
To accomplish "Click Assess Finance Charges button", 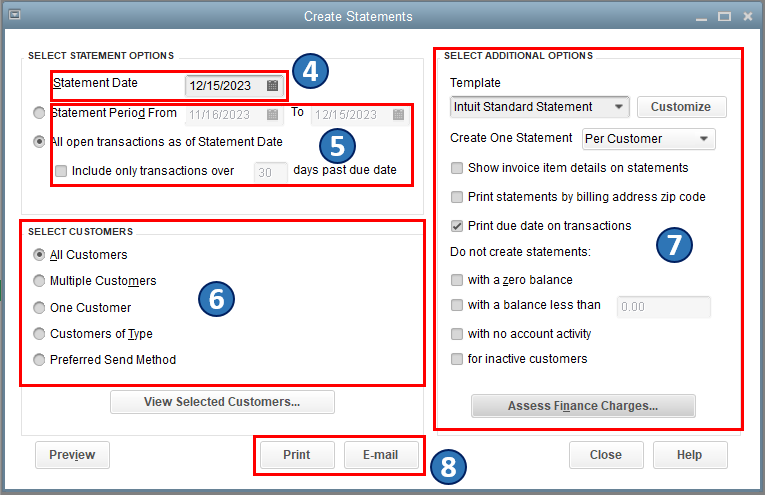I will (x=583, y=406).
